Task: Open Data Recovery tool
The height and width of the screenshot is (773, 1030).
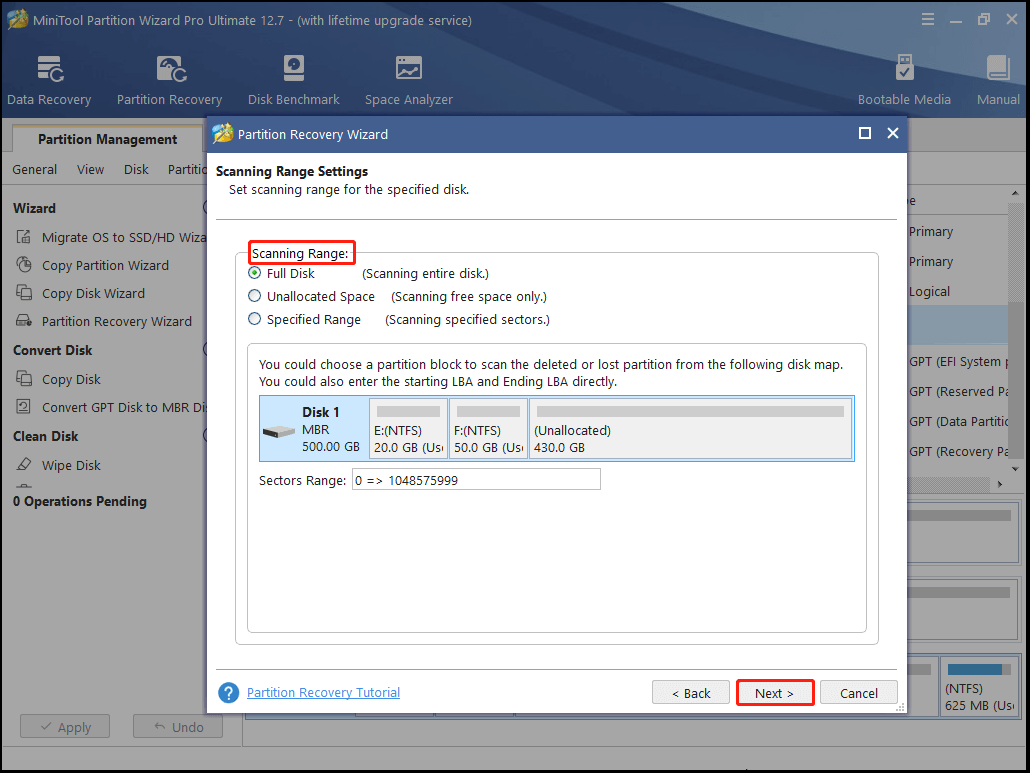Action: (x=49, y=80)
